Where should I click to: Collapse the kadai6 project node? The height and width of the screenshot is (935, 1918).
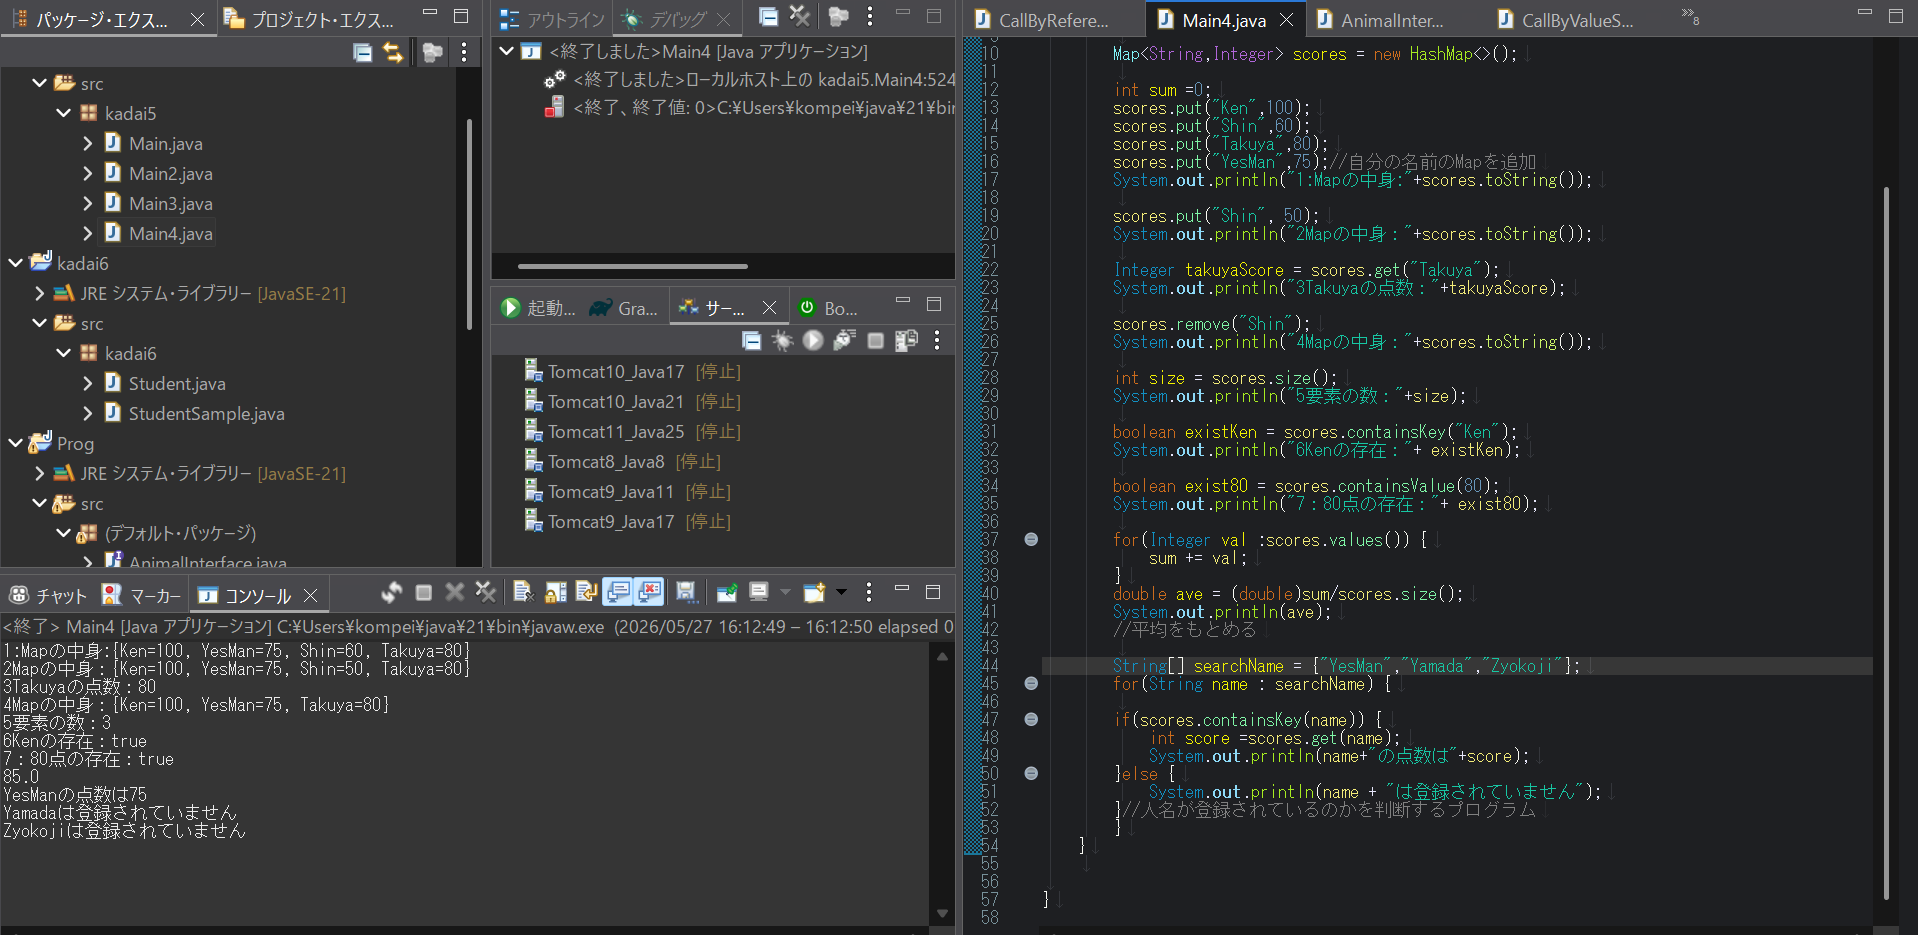(x=15, y=263)
